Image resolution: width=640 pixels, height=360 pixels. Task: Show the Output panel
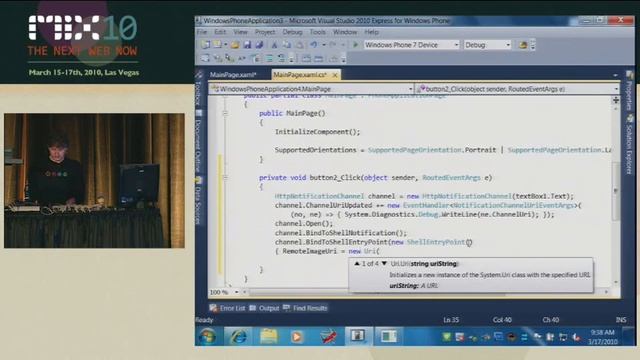tap(264, 308)
